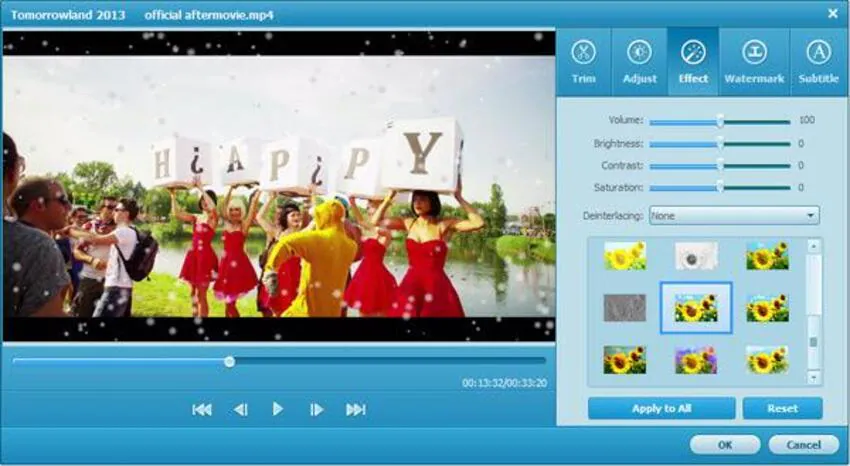Viewport: 850px width, 466px height.
Task: Choose the middle-row right sunflower effect thumbnail
Action: pyautogui.click(x=767, y=308)
